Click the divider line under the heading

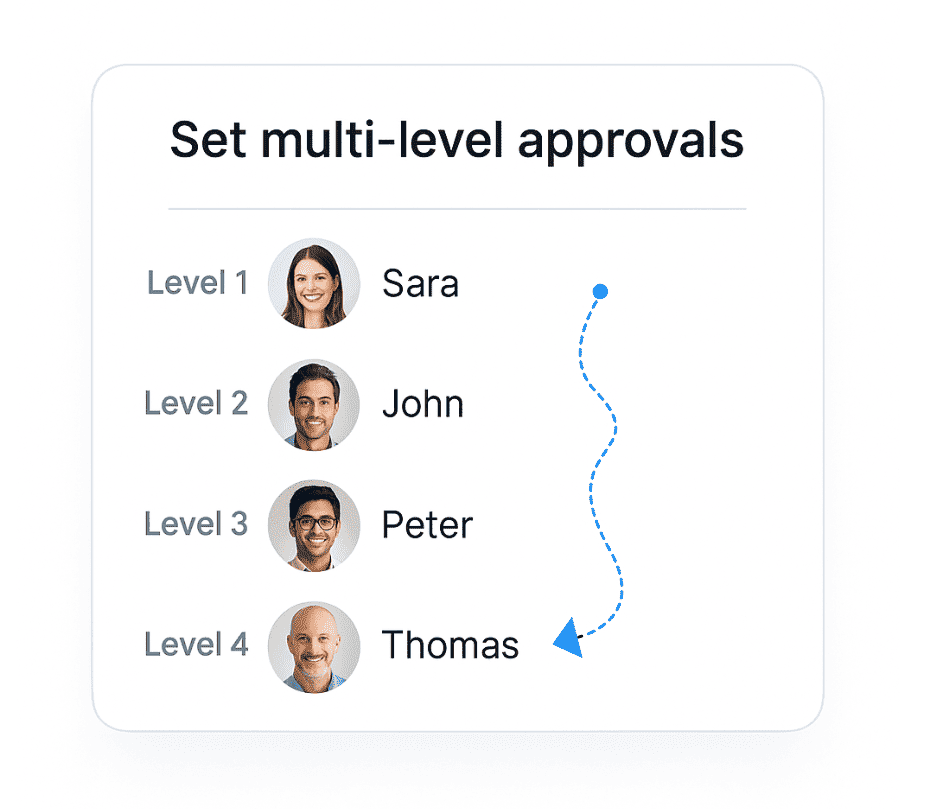point(457,209)
